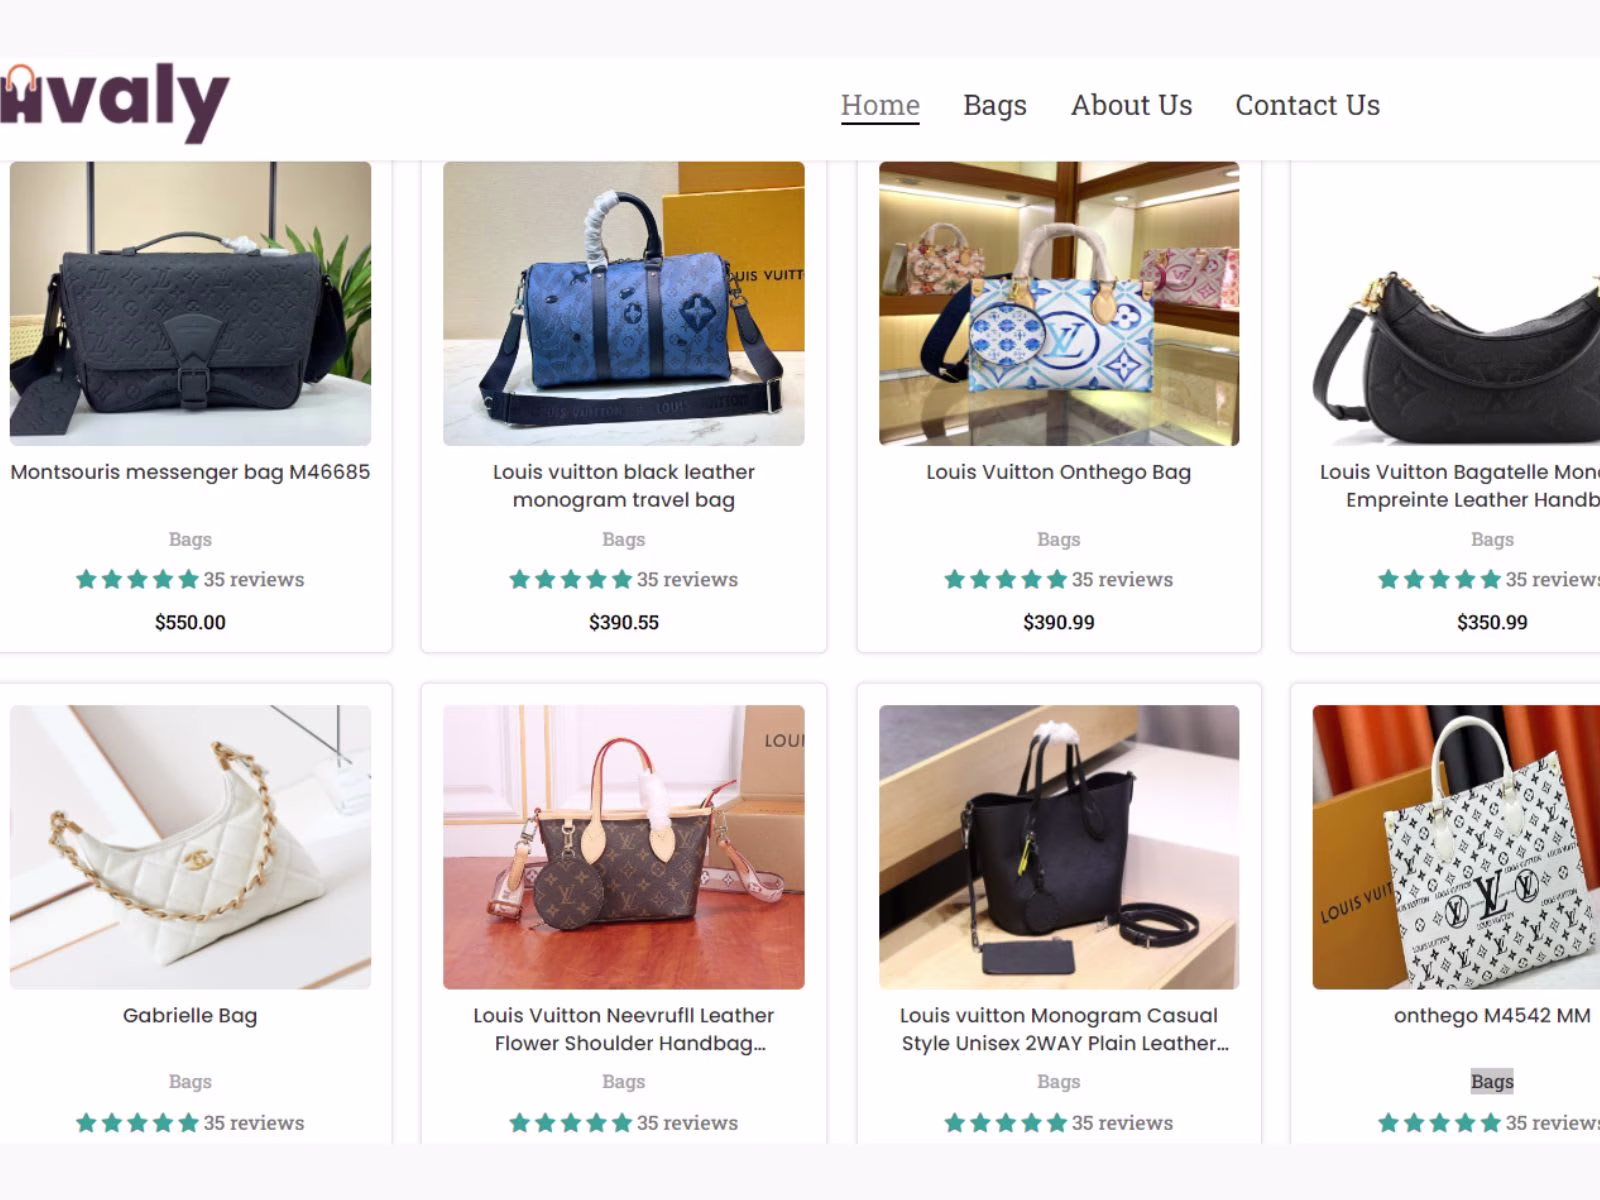Viewport: 1600px width, 1200px height.
Task: Open the onthego M4542 MM image
Action: tap(1456, 847)
